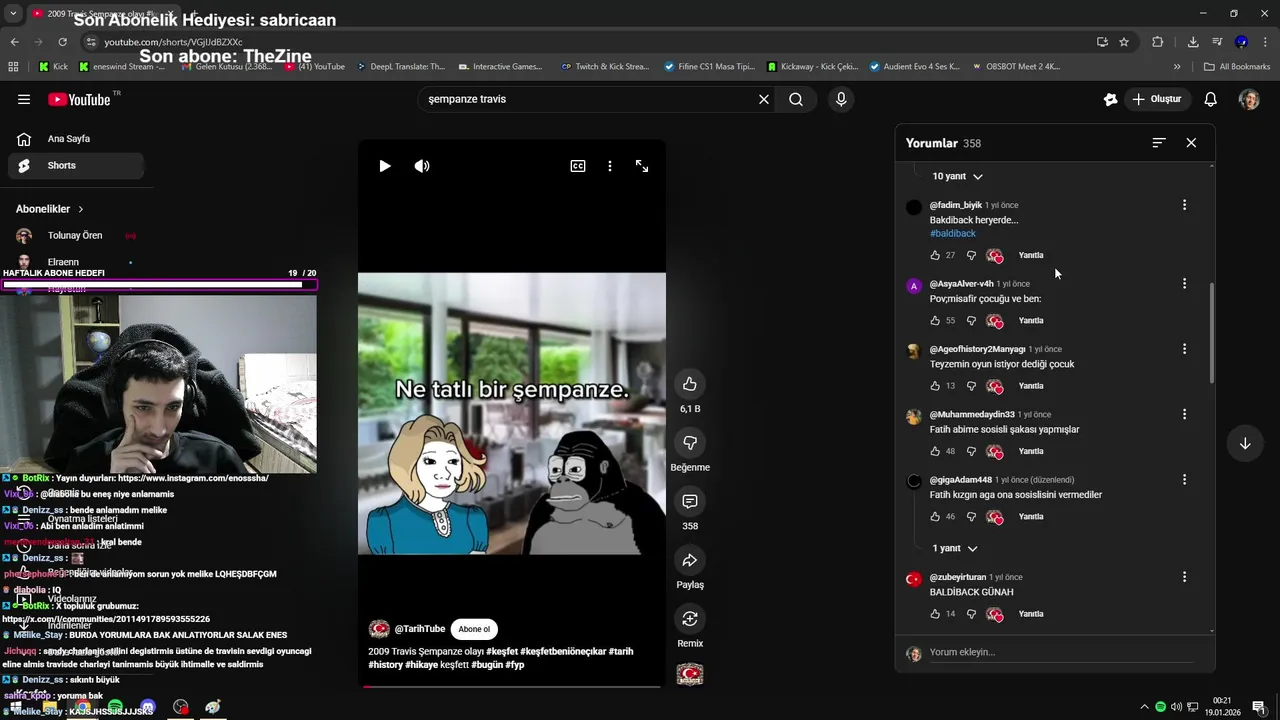This screenshot has height=720, width=1280.
Task: Click the search magnifier button
Action: (x=796, y=99)
